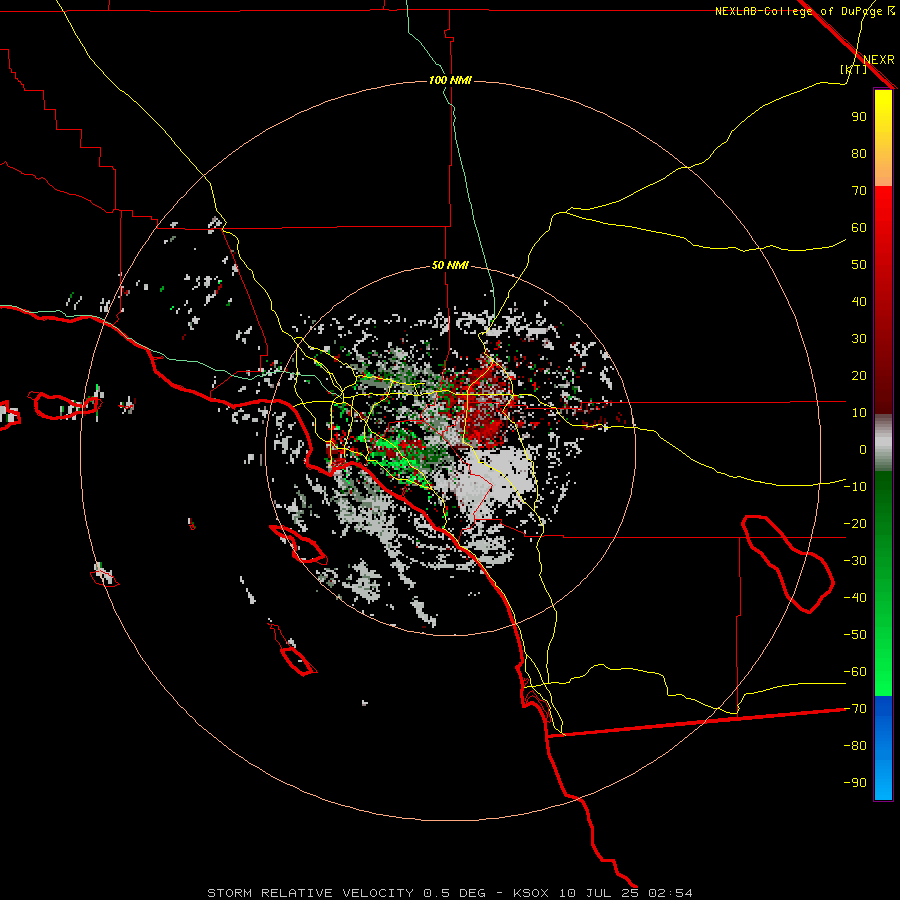
Task: Click the -90 scale value
Action: 855,782
